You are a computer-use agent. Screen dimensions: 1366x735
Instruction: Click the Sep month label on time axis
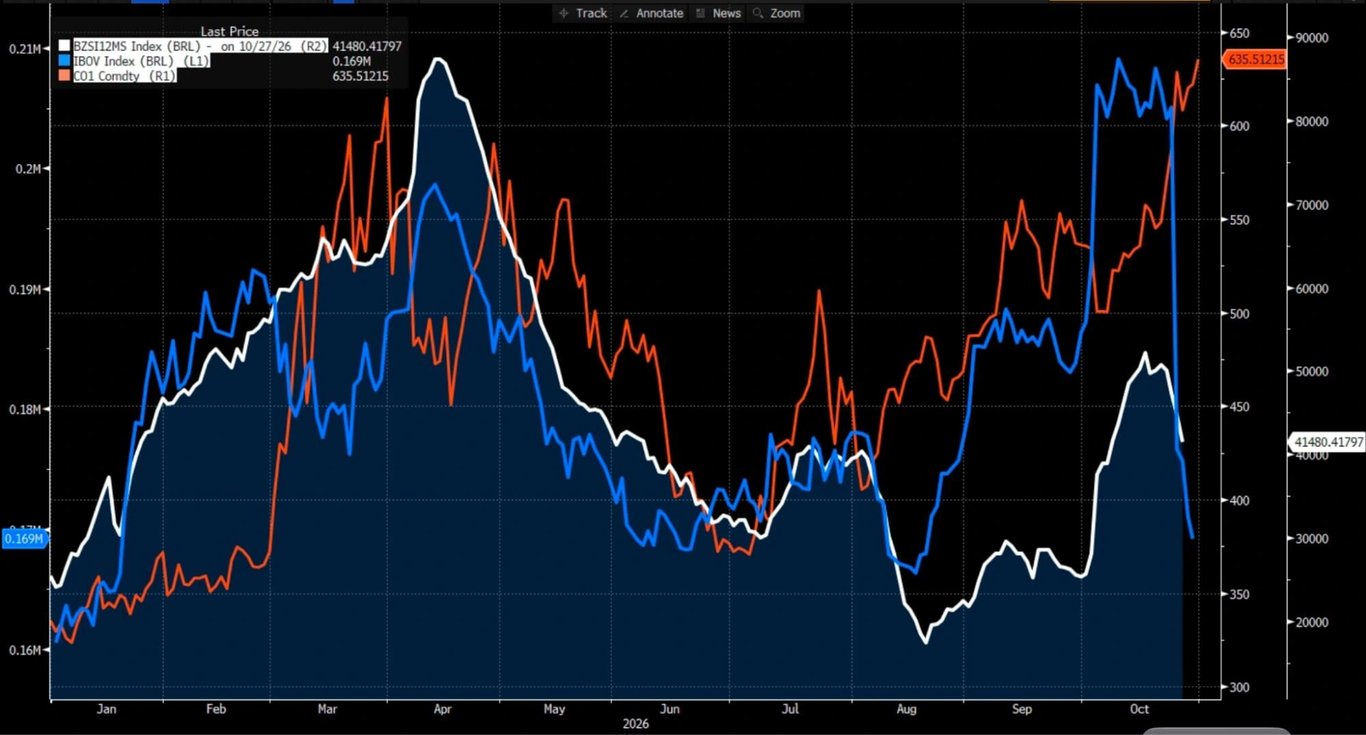tap(1022, 709)
